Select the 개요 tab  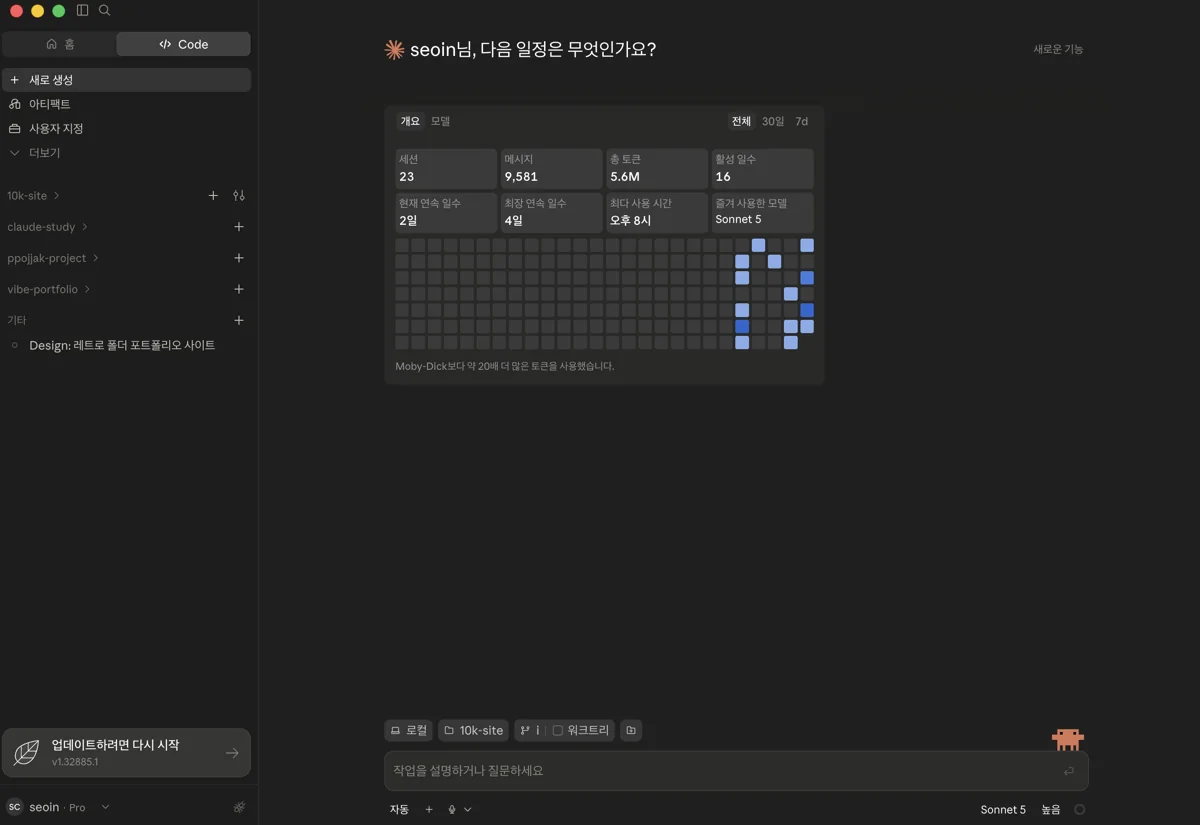410,121
